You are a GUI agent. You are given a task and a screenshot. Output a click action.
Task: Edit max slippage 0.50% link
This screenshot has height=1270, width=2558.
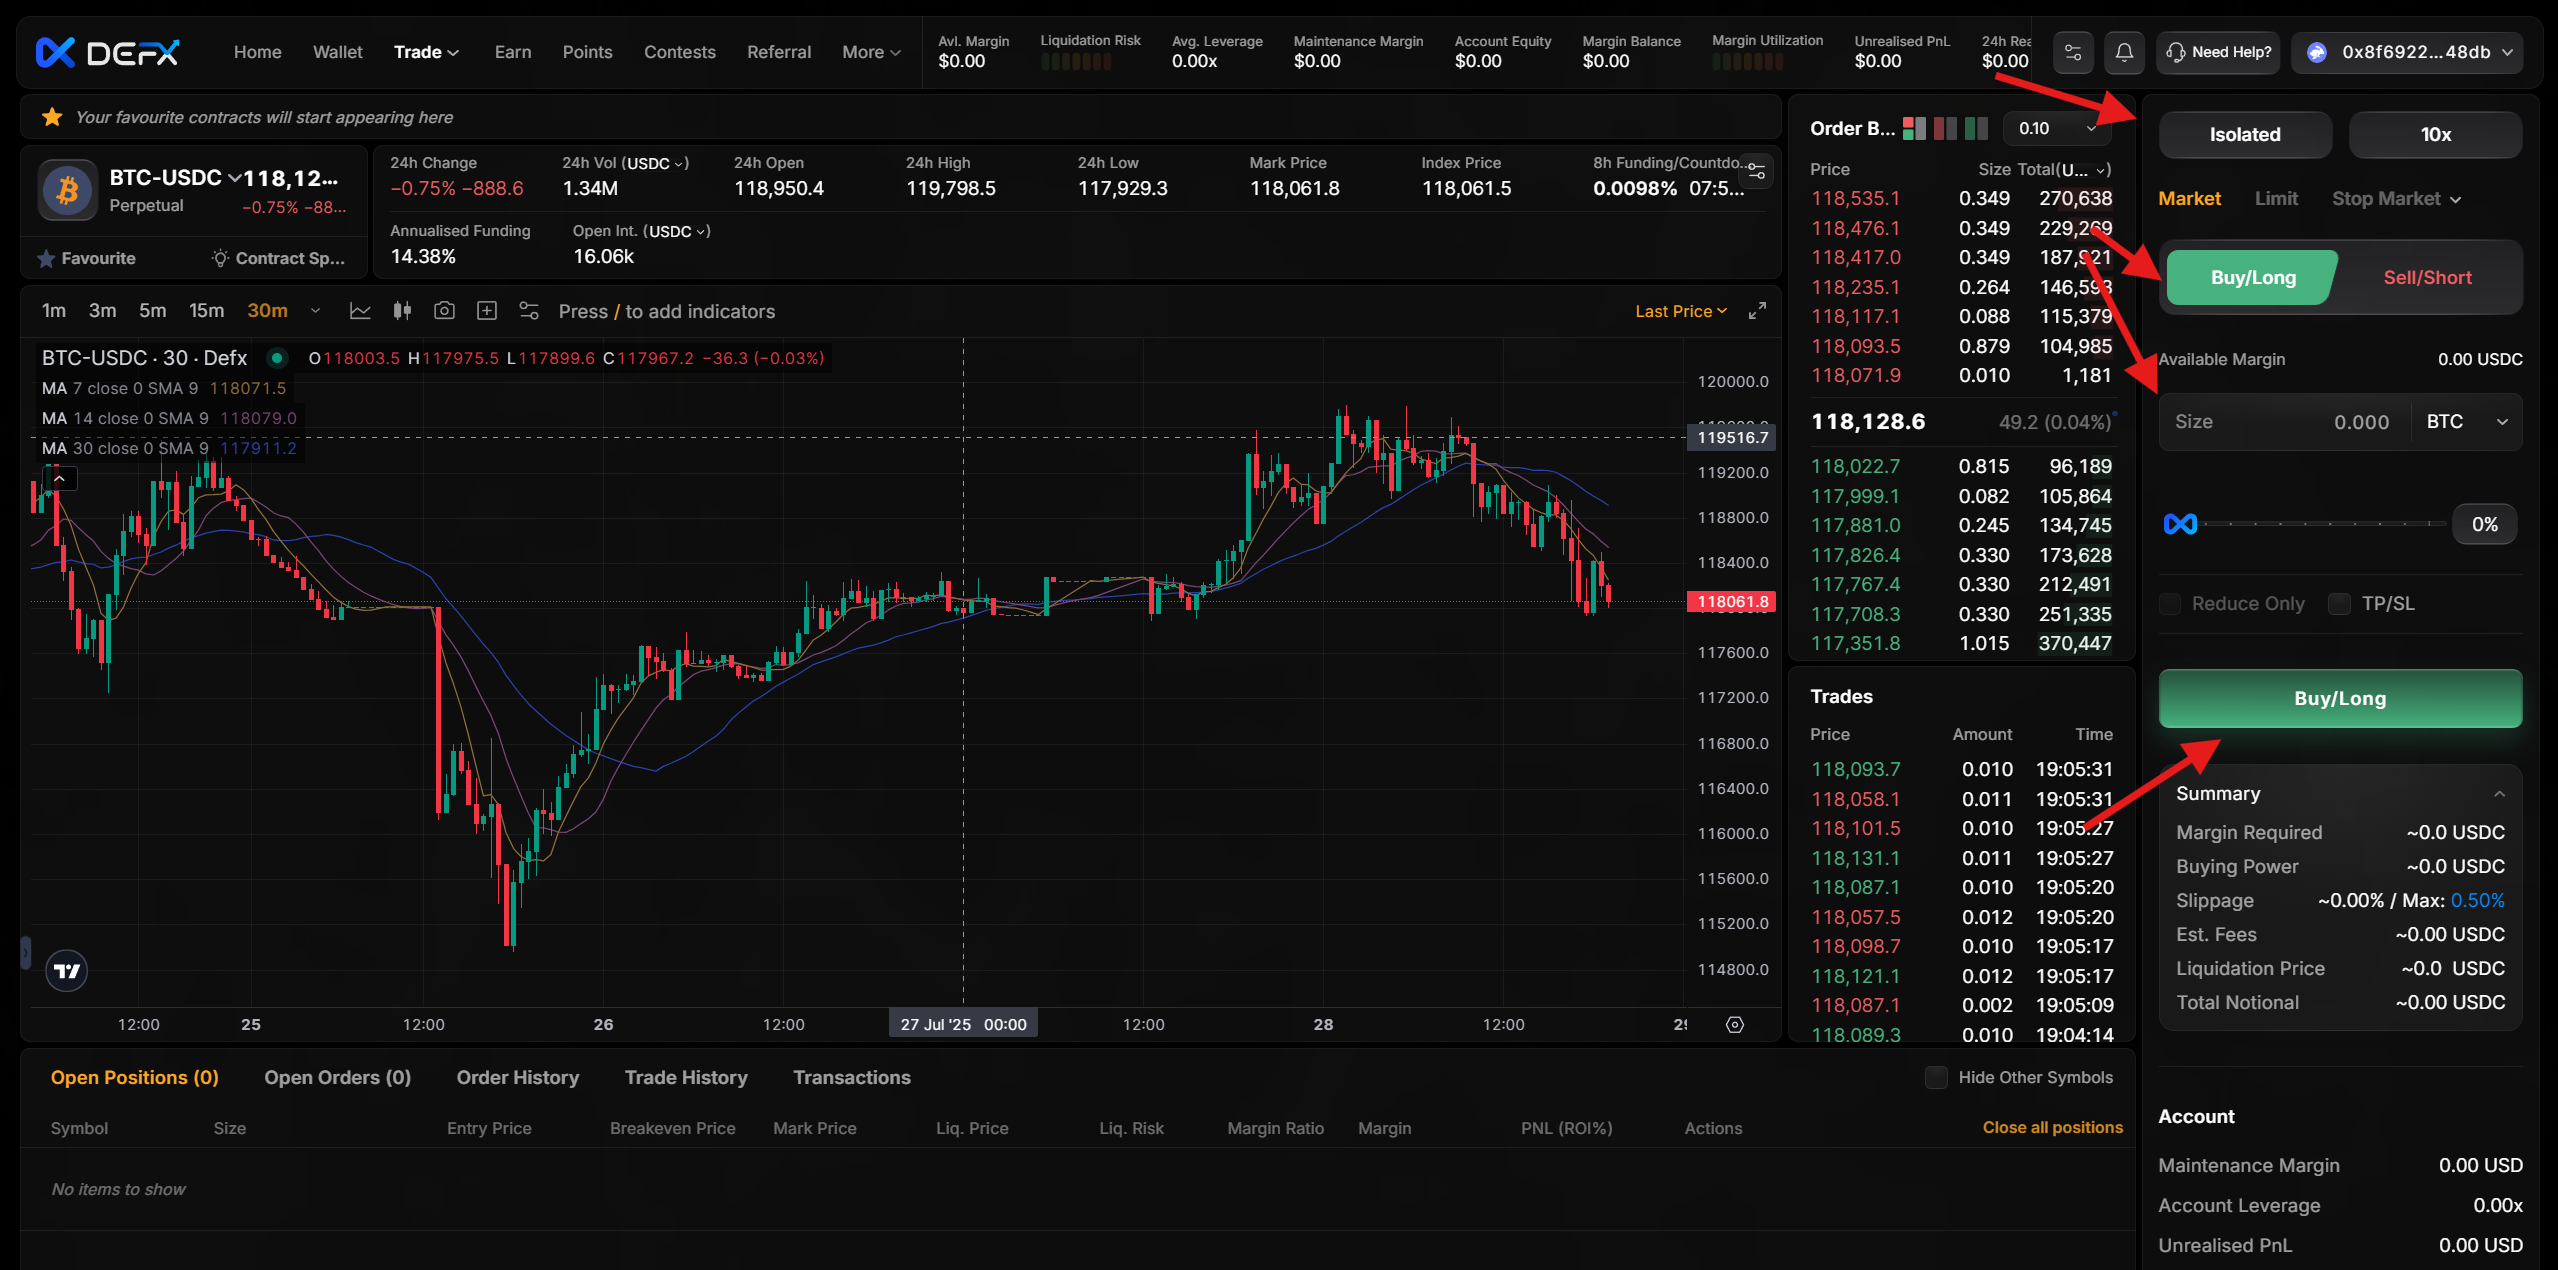coord(2477,900)
